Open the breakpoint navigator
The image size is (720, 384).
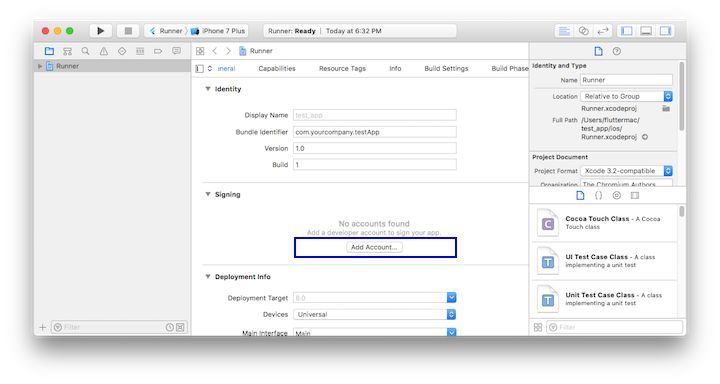[158, 51]
